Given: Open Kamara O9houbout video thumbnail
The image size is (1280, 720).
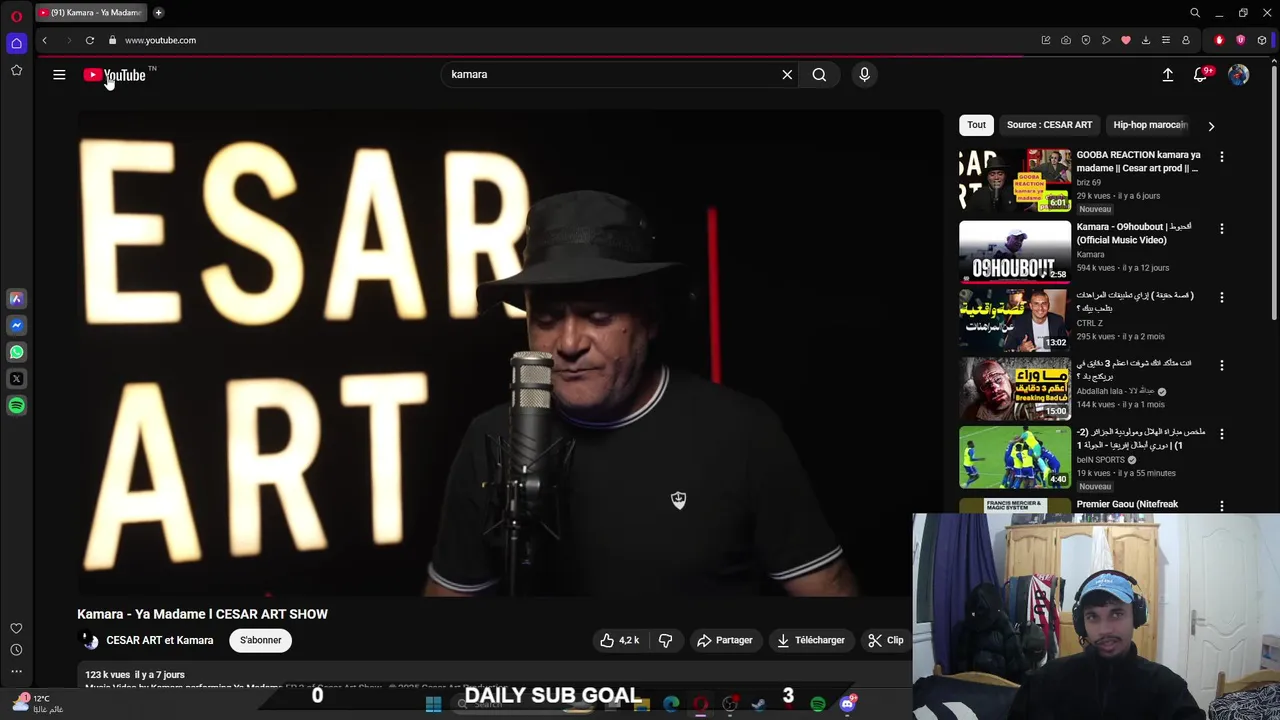Looking at the screenshot, I should [1015, 252].
